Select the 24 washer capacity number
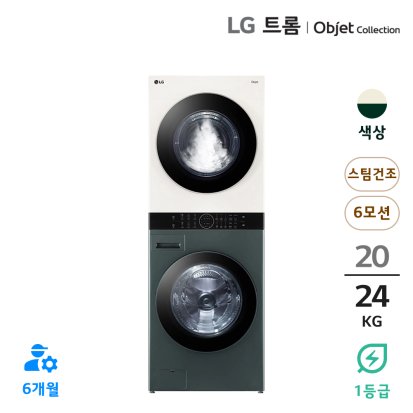This screenshot has width=413, height=413. [372, 297]
